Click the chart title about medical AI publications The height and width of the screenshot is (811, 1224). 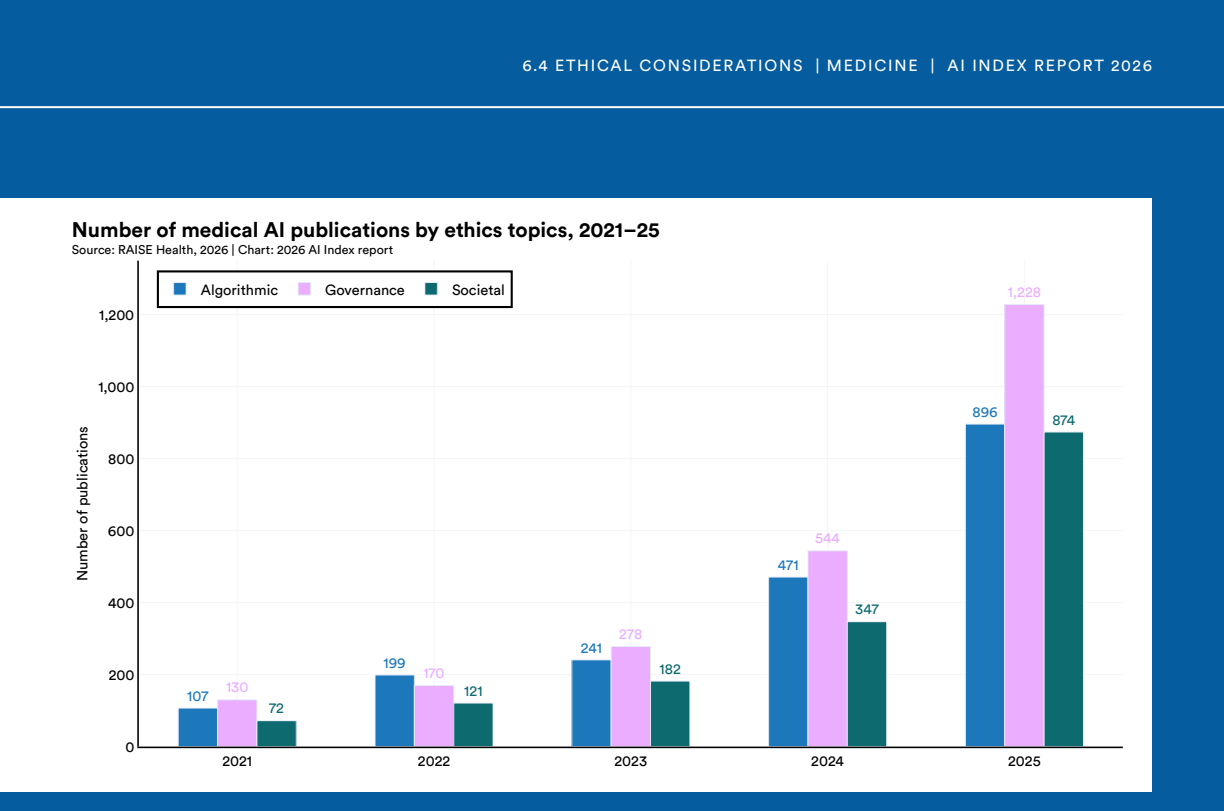click(366, 231)
